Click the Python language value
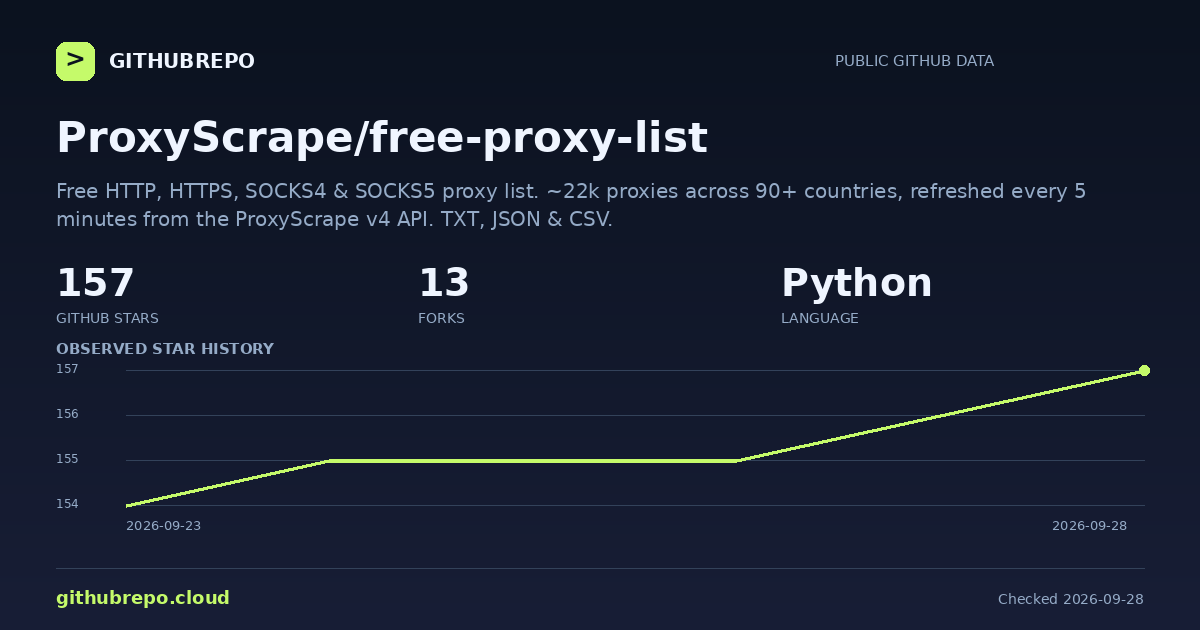 point(856,284)
